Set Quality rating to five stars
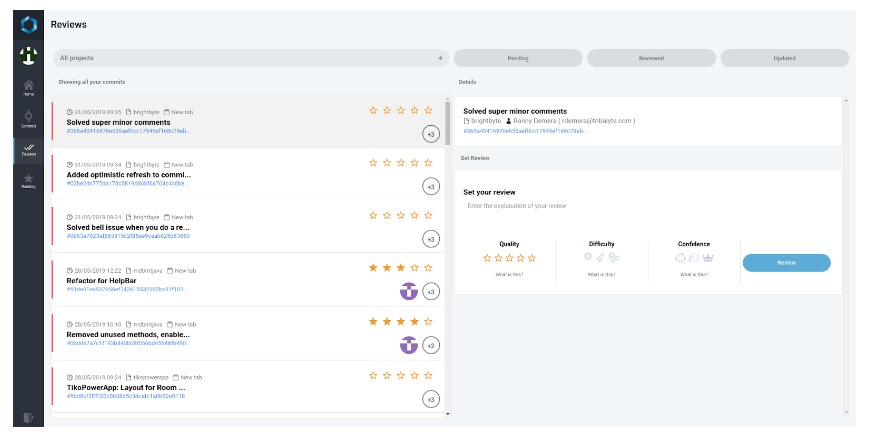 click(x=533, y=258)
